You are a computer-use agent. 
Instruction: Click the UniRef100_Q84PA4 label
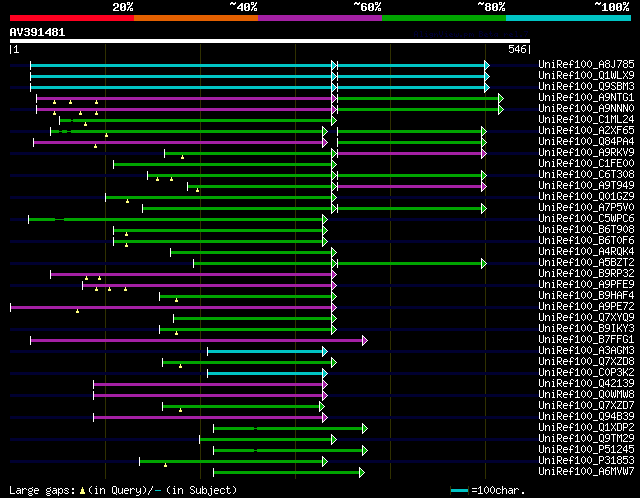tap(586, 142)
